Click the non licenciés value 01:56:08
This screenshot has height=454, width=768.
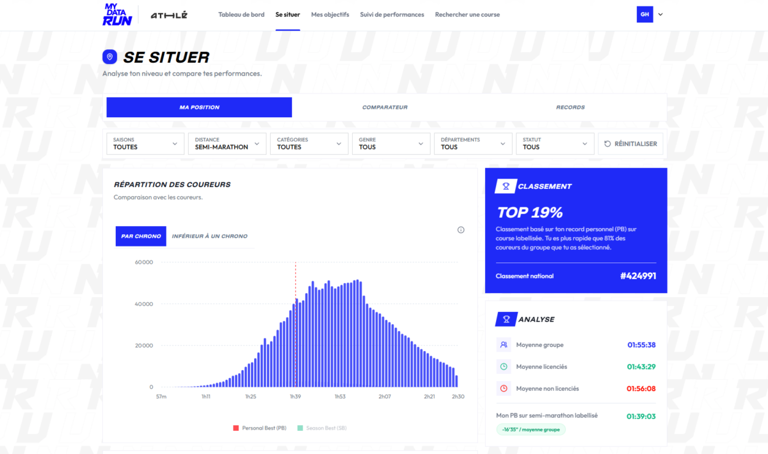click(x=641, y=389)
